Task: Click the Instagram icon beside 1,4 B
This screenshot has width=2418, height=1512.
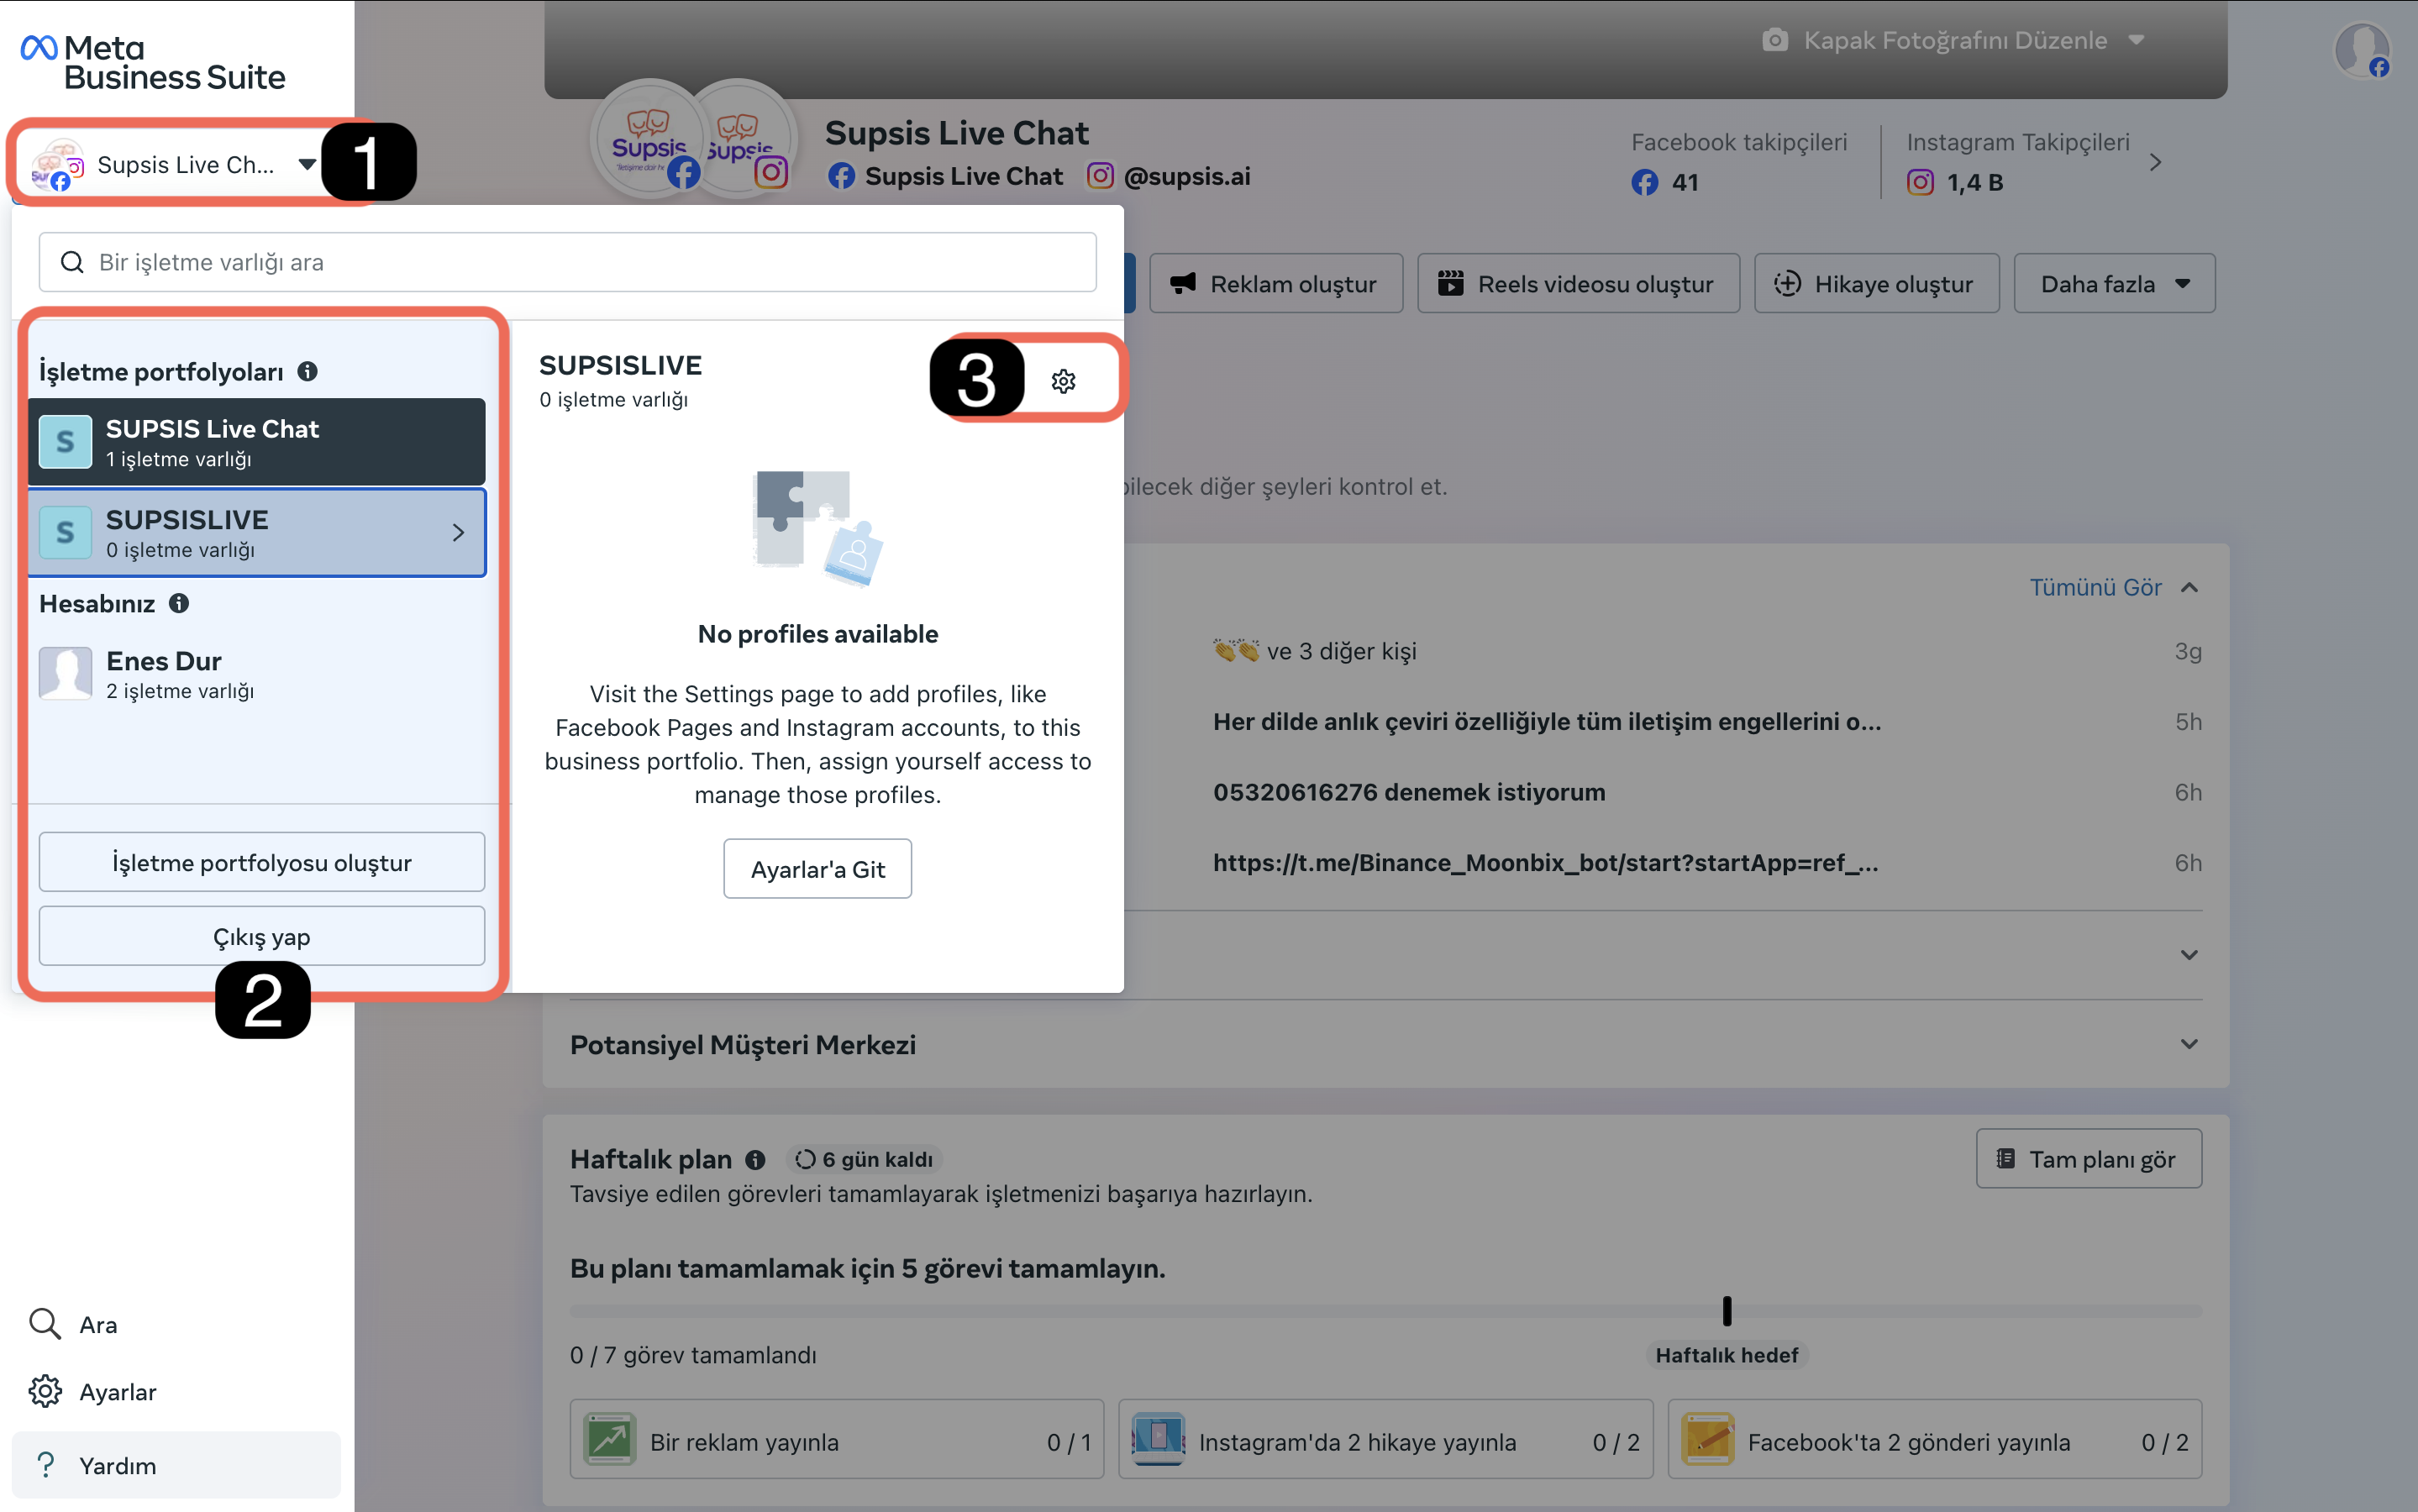Action: click(x=1920, y=182)
